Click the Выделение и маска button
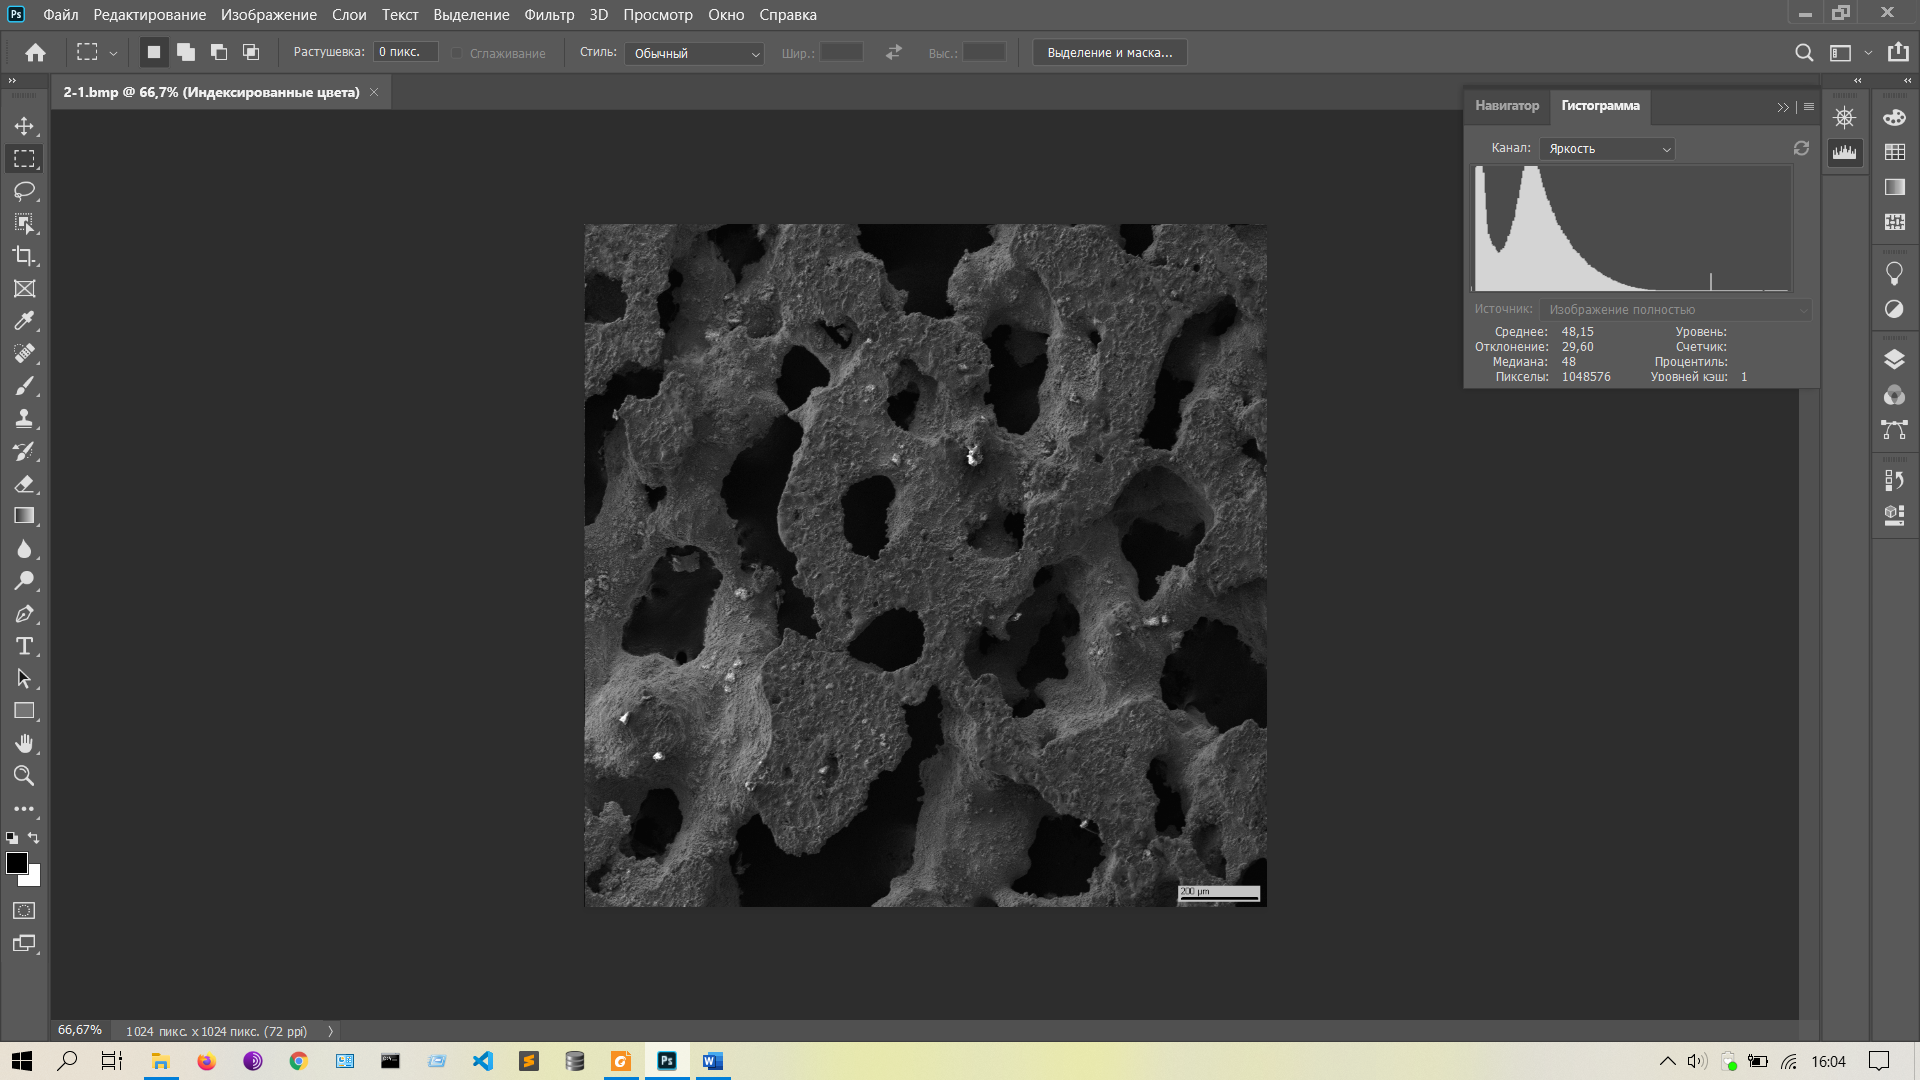Screen dimensions: 1920x1080 click(1109, 53)
